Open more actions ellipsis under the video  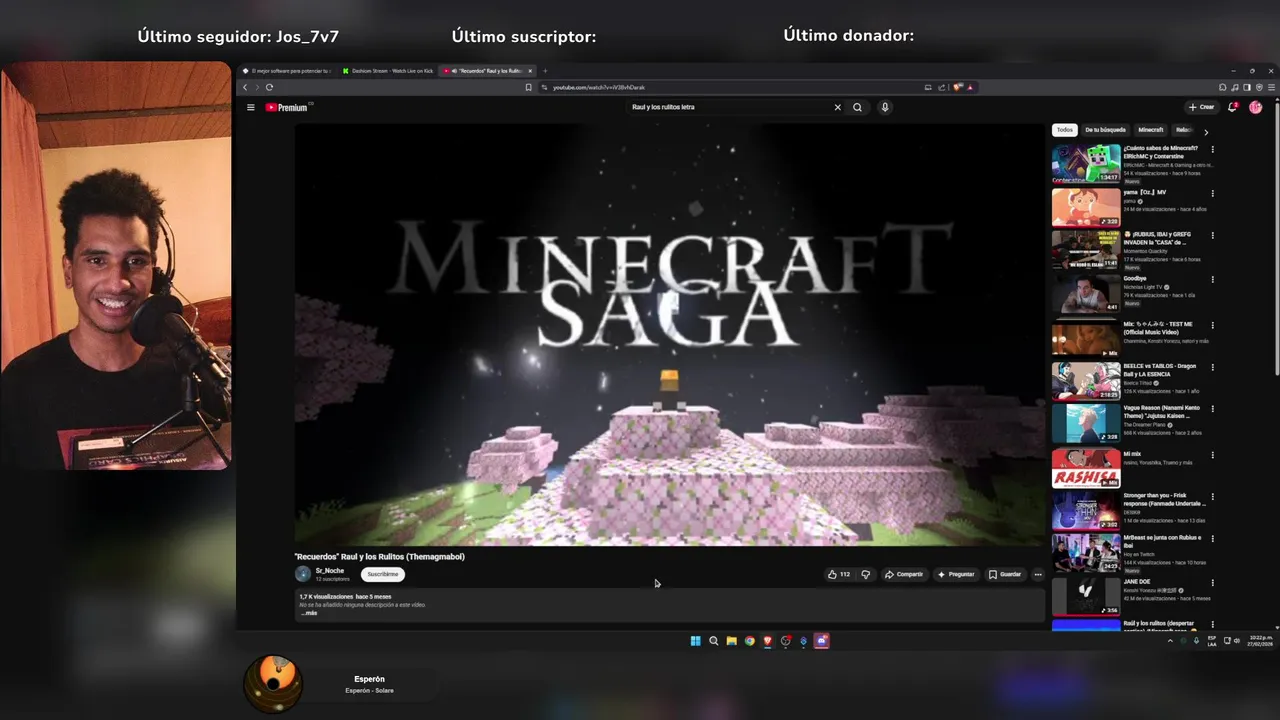click(x=1038, y=574)
